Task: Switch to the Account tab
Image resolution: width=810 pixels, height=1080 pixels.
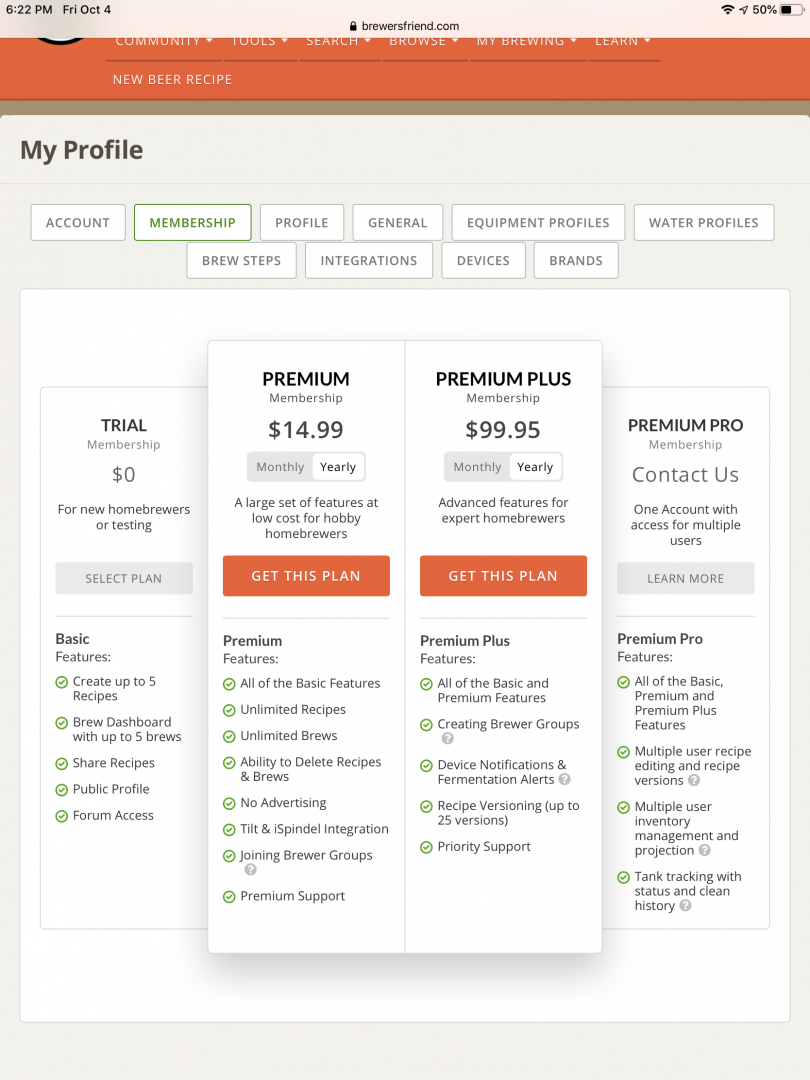Action: [x=78, y=222]
